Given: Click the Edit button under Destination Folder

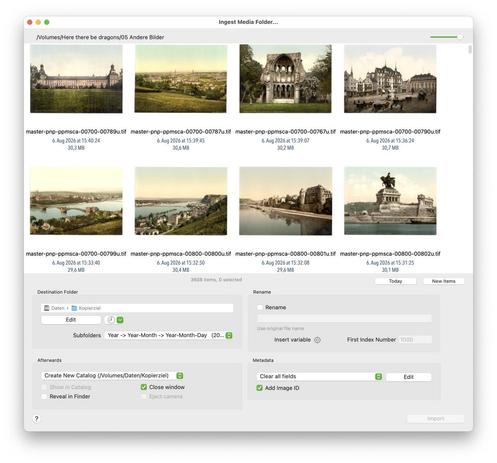Looking at the screenshot, I should coord(71,320).
